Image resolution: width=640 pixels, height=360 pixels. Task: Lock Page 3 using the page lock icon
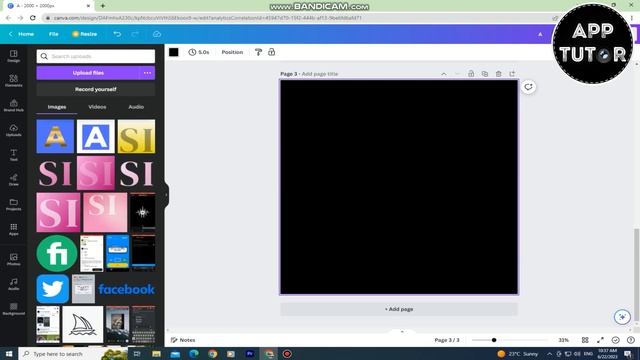coord(471,73)
